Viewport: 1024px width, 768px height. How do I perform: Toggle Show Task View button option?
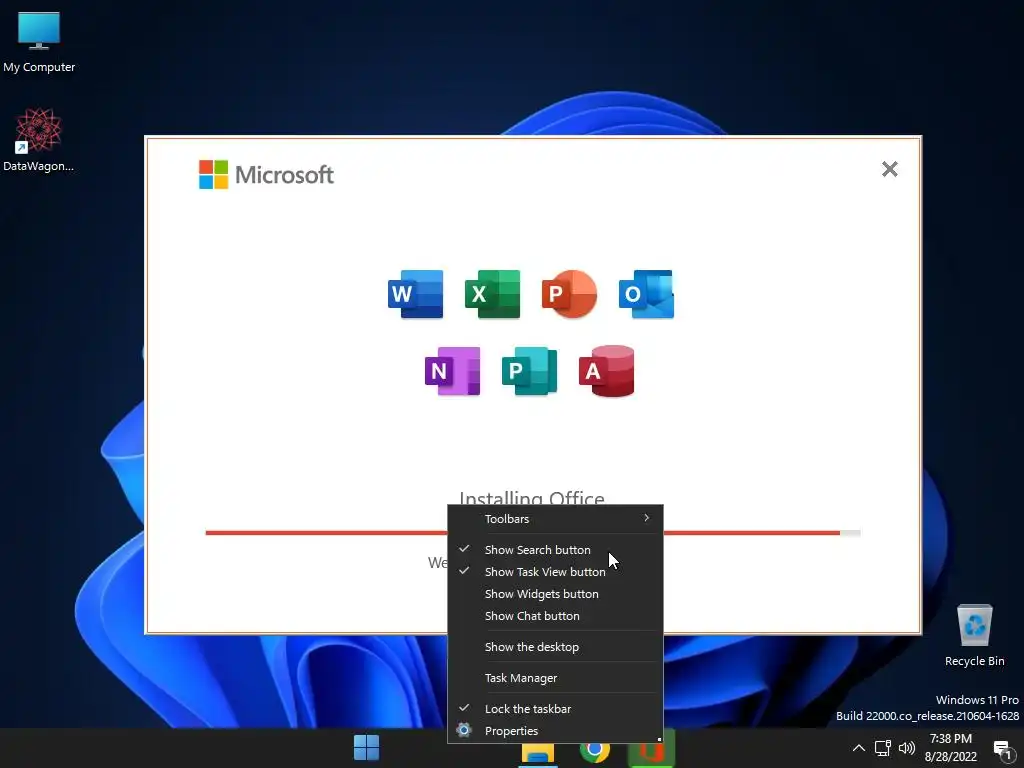[x=555, y=571]
